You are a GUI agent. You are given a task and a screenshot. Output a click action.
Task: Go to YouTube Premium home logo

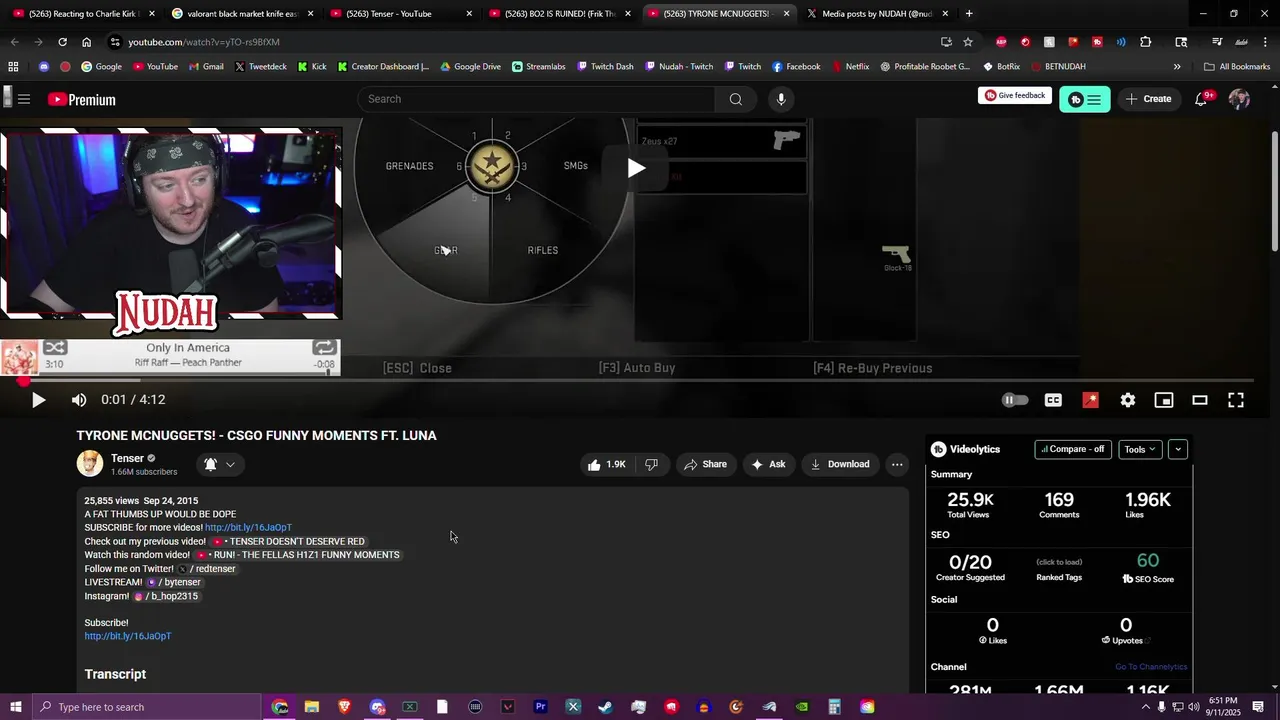[81, 99]
